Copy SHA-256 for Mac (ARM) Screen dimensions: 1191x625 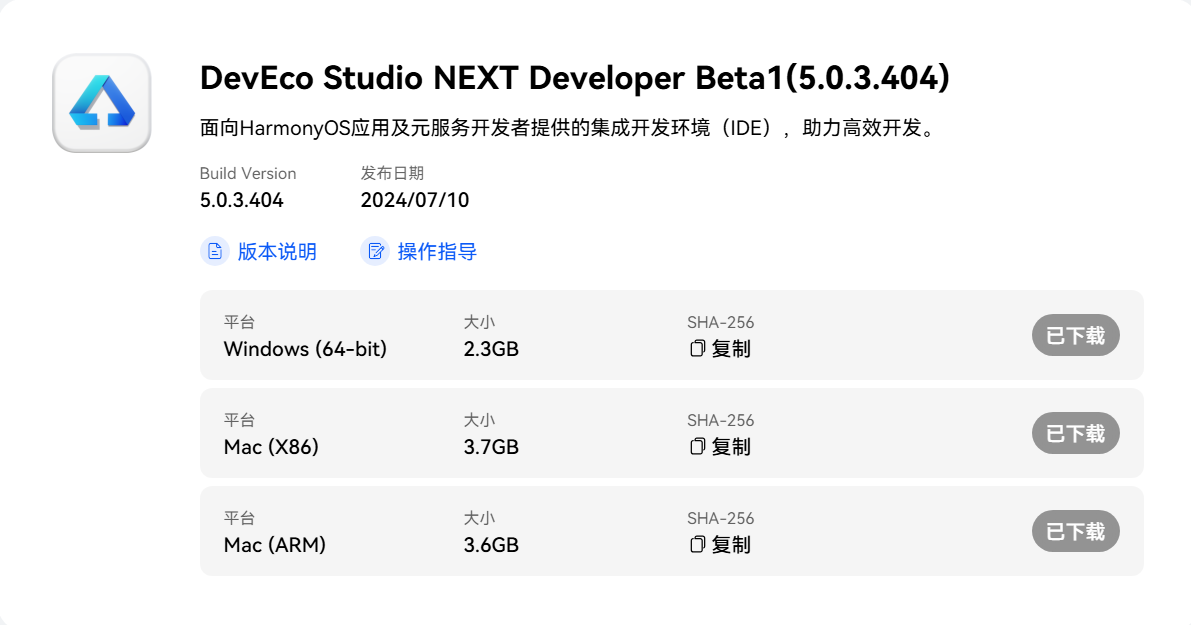coord(720,545)
